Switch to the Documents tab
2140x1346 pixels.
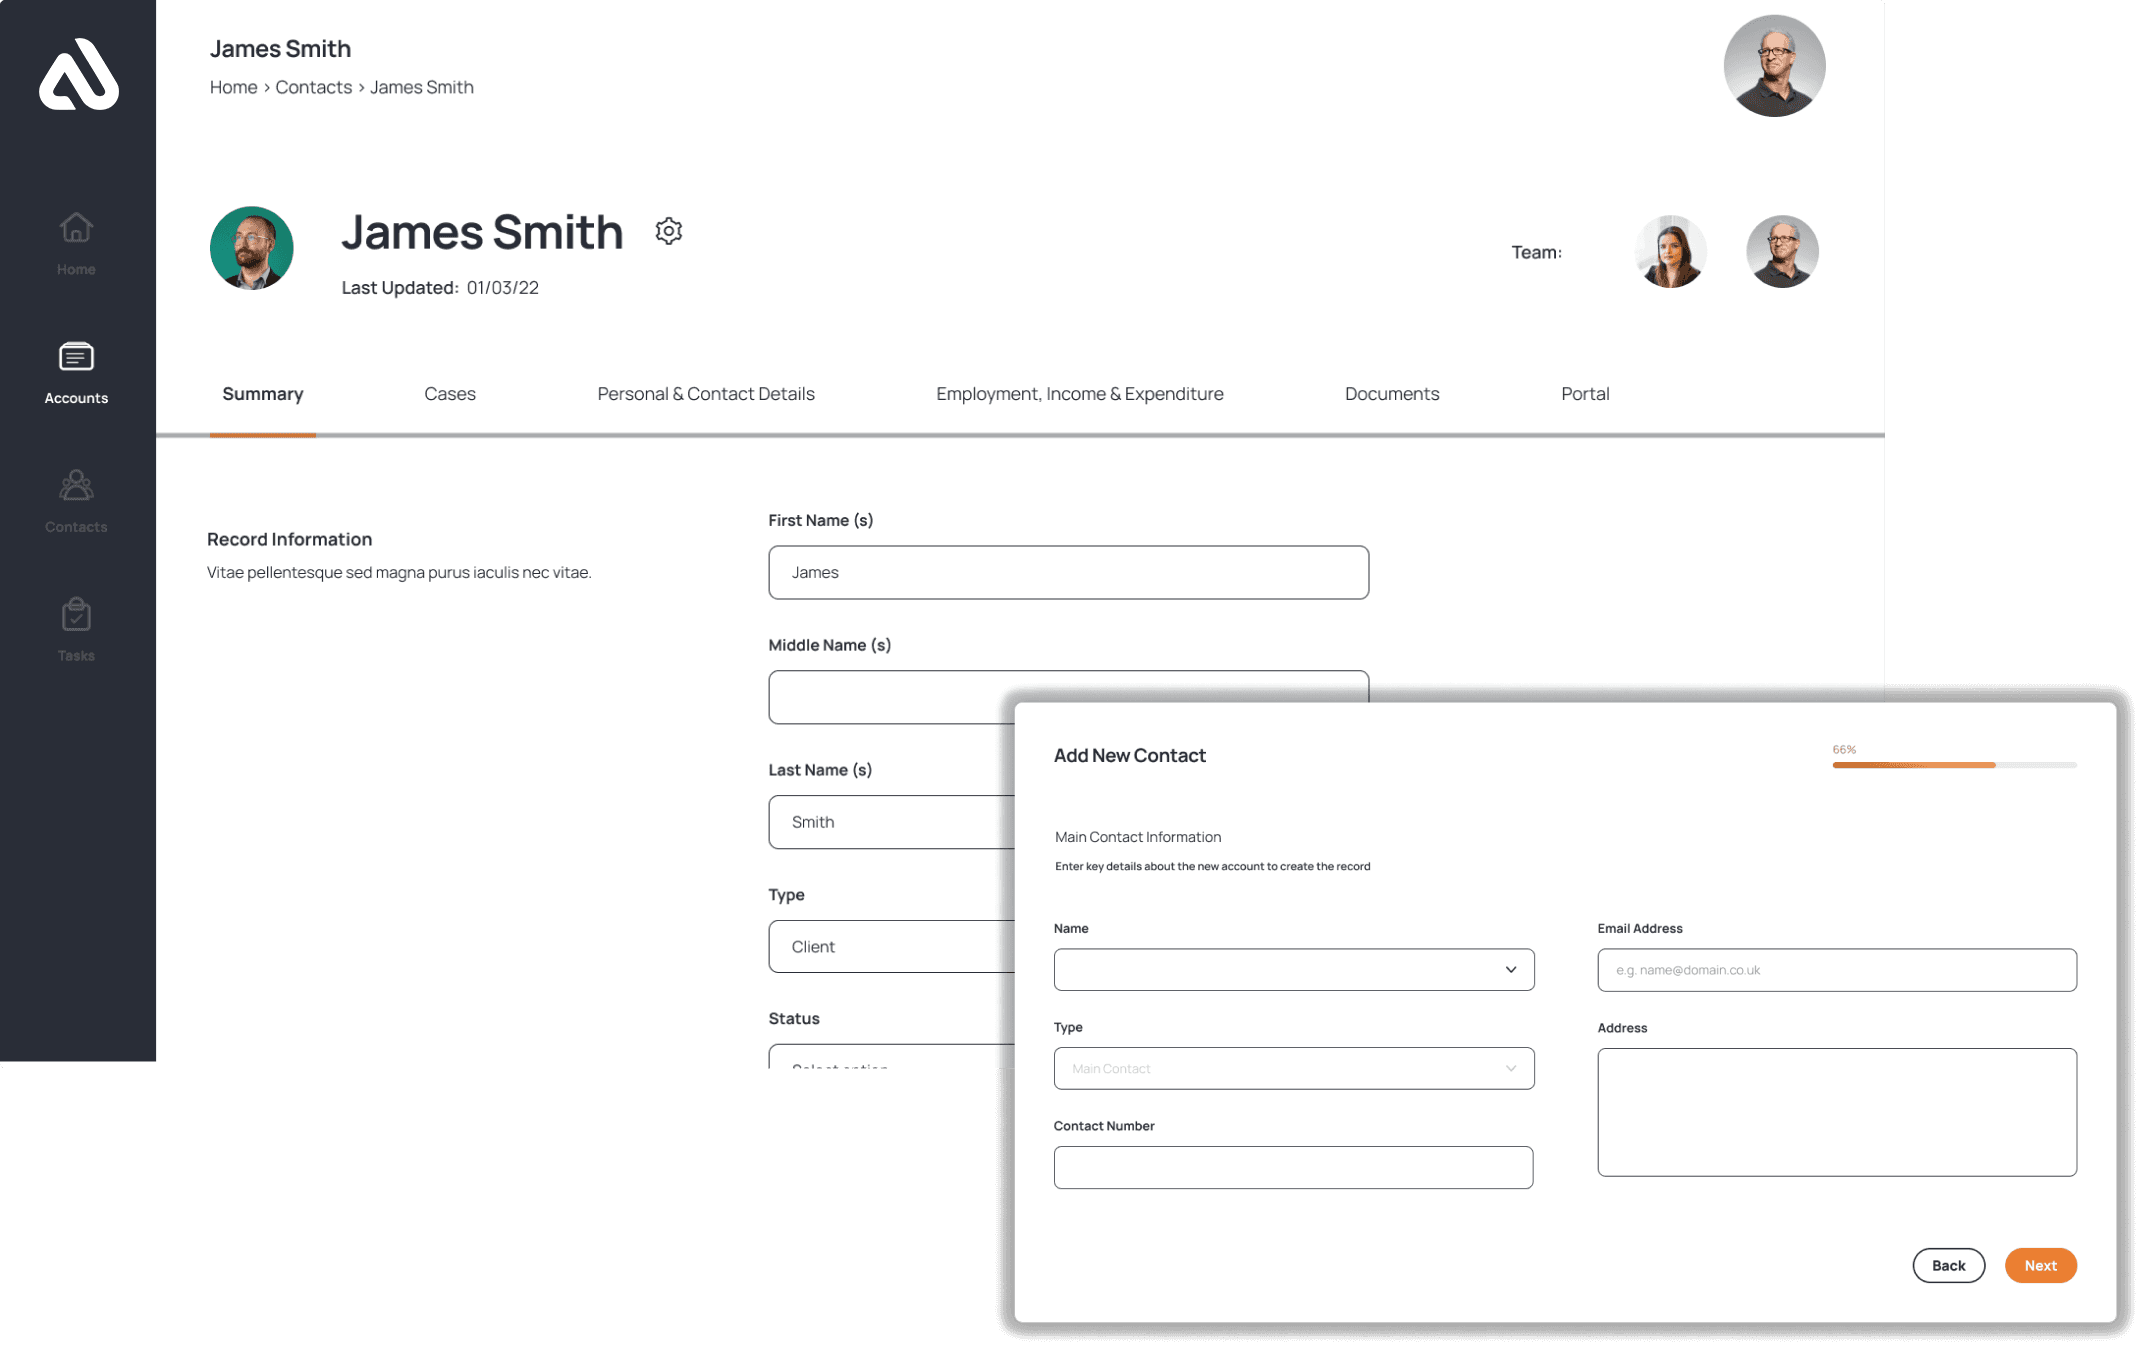[1393, 392]
